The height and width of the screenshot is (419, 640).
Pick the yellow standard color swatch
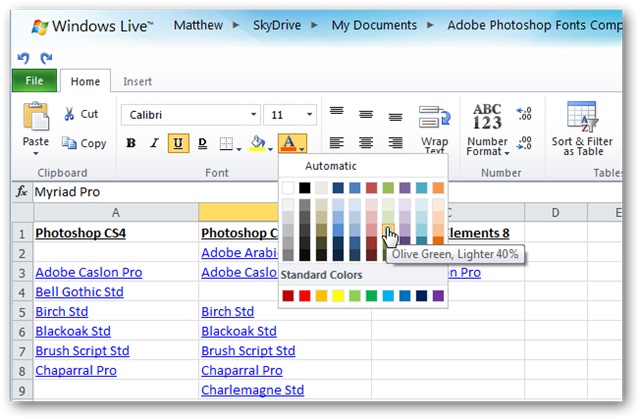pos(338,295)
